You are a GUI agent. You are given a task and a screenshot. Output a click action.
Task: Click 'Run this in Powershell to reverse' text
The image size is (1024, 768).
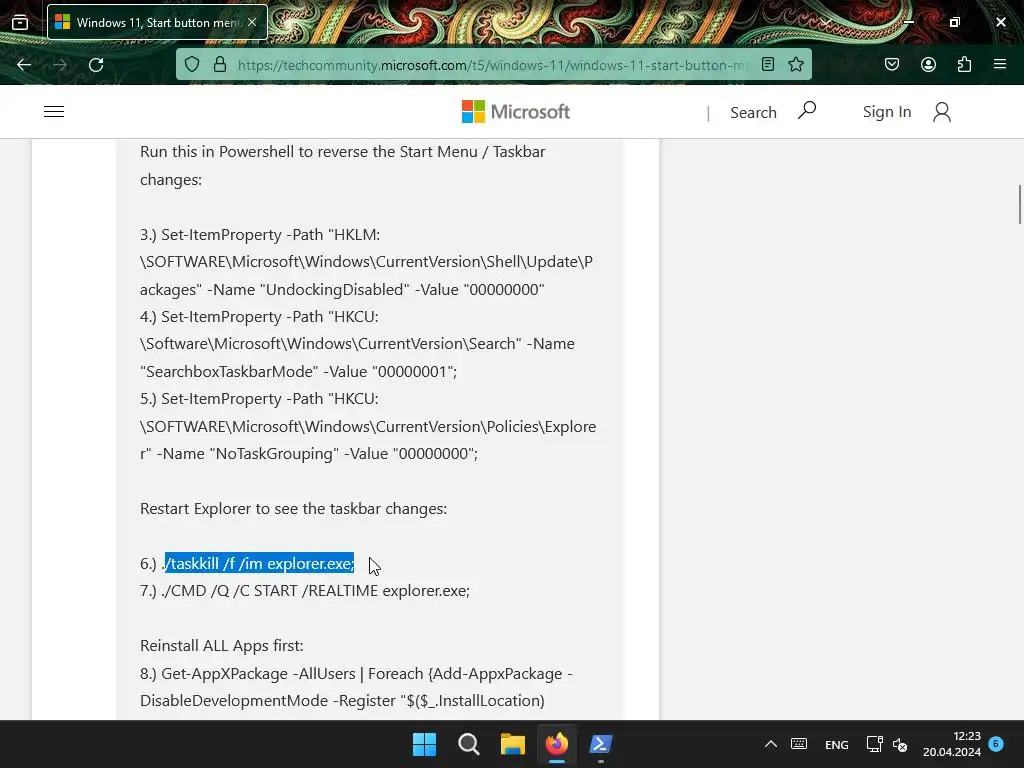click(x=342, y=152)
